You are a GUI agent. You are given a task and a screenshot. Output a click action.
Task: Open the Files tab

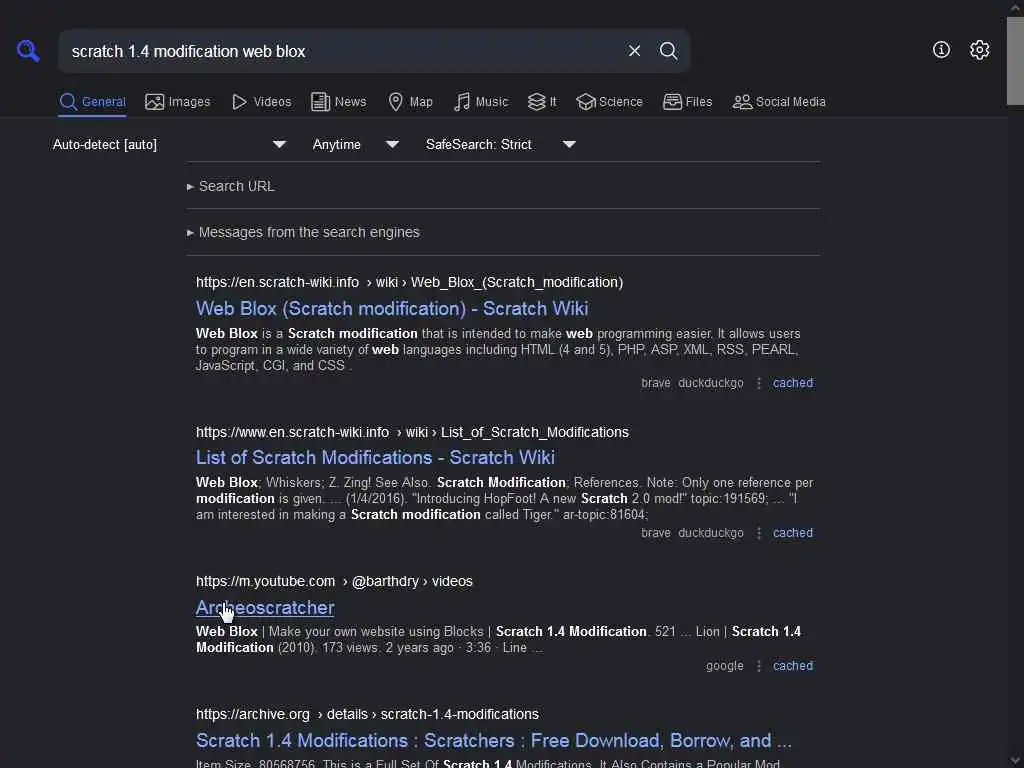click(688, 102)
